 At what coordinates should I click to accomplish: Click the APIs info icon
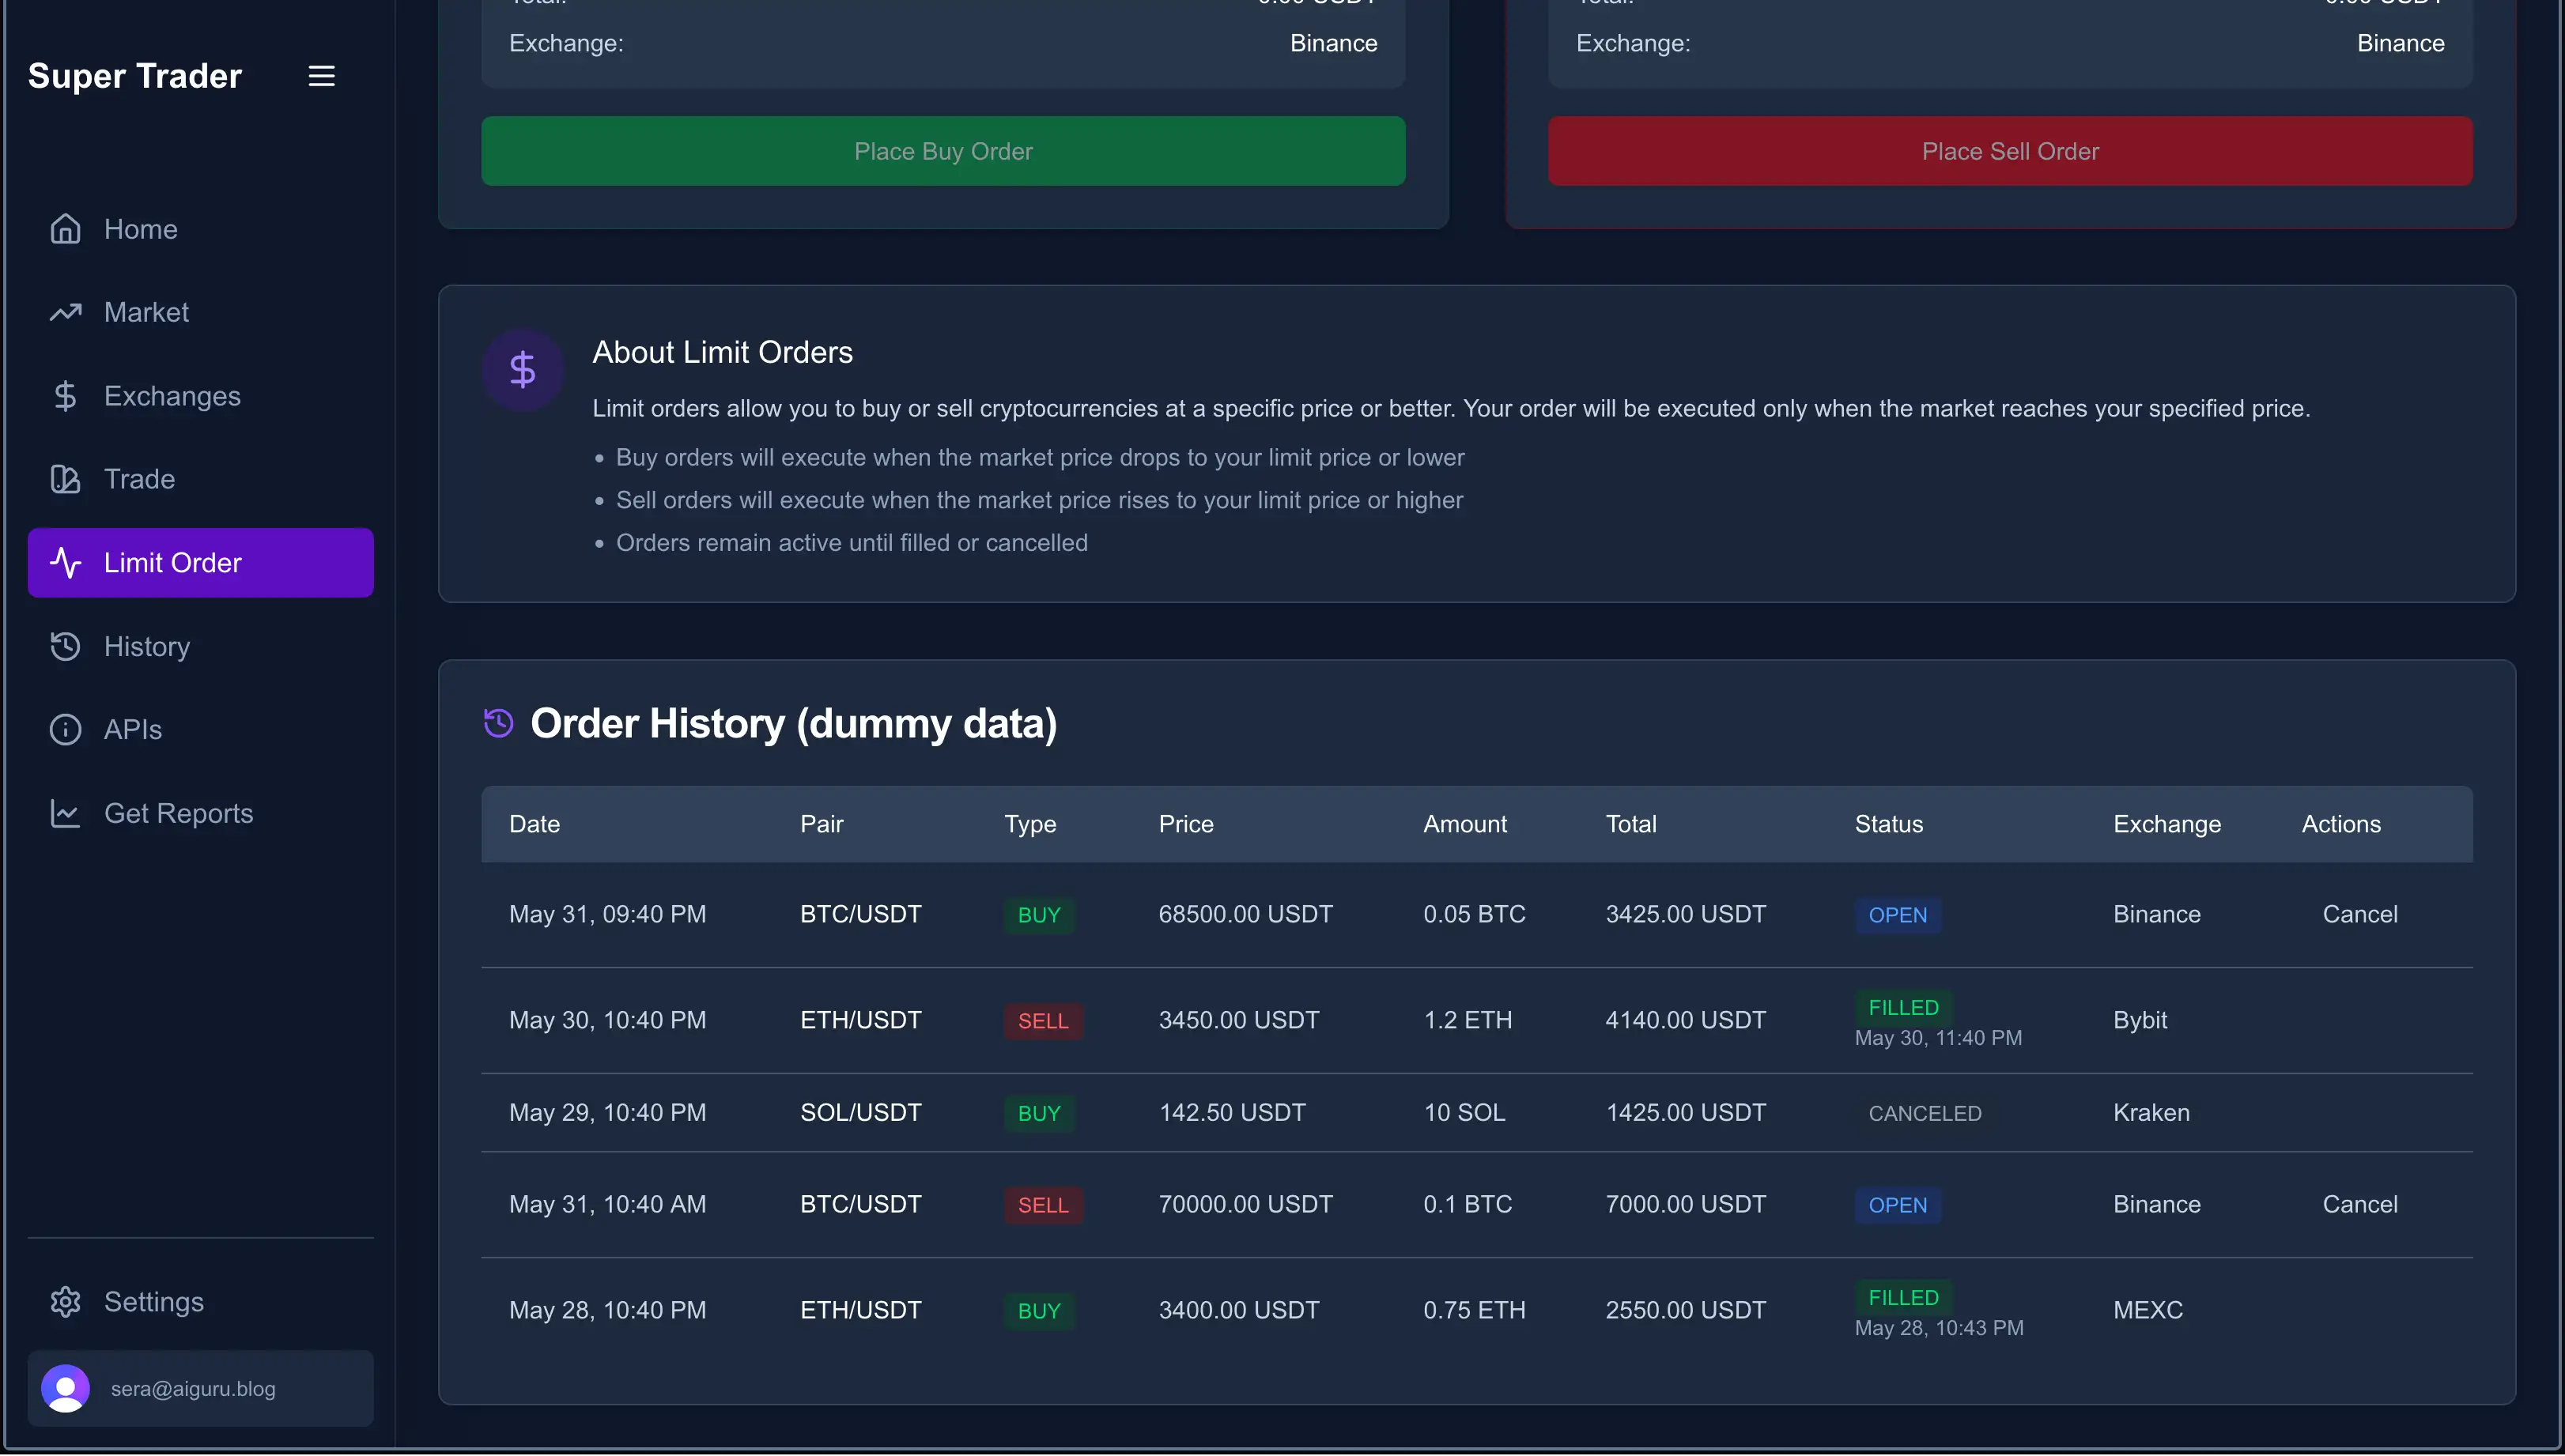(x=65, y=729)
